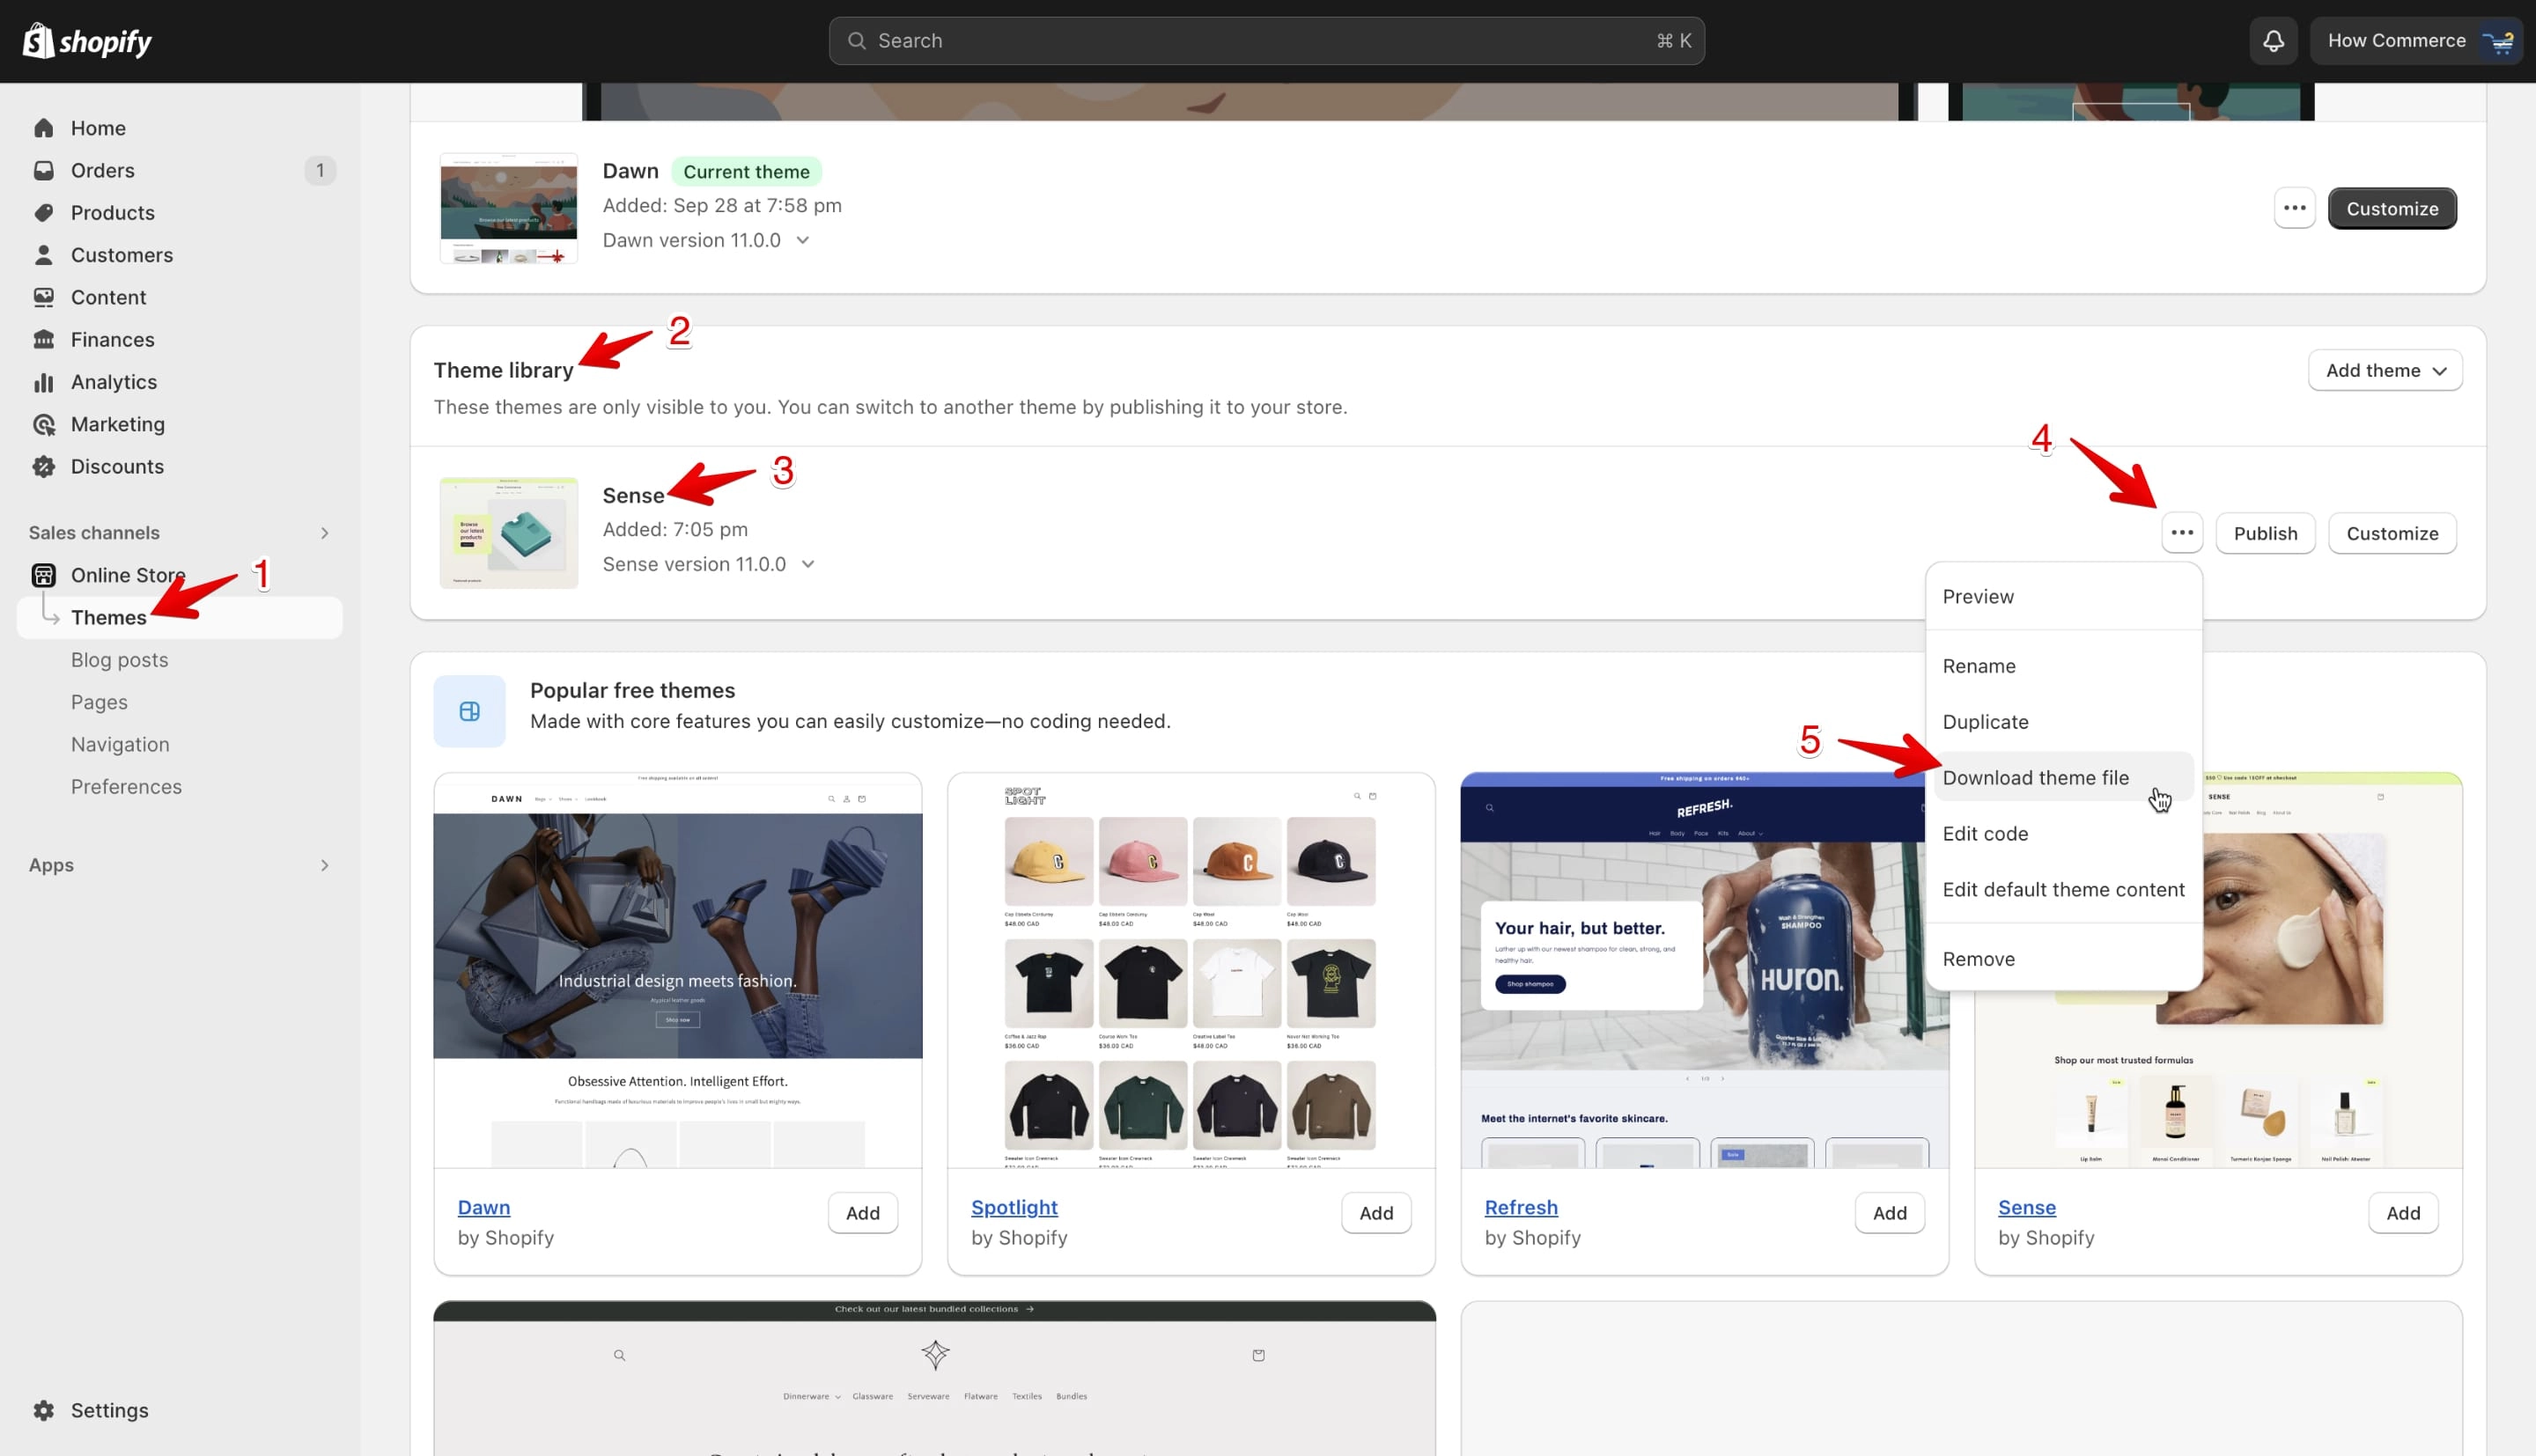Choose Duplicate in the theme menu
The height and width of the screenshot is (1456, 2536).
point(2062,722)
